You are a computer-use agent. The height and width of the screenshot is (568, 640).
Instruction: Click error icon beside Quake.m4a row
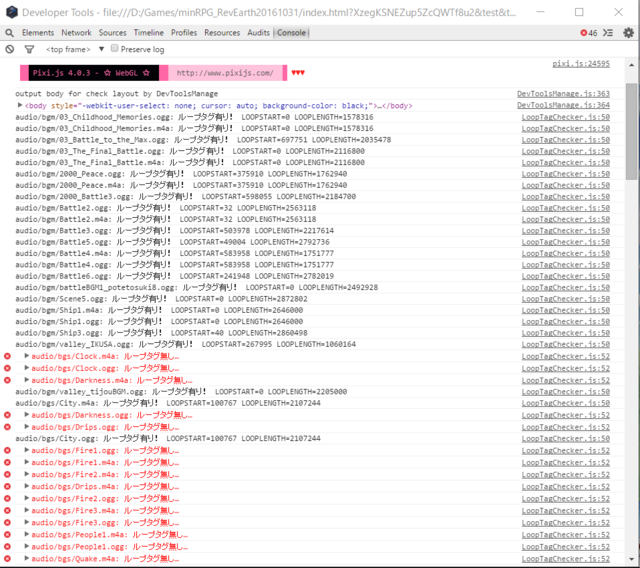coord(7,559)
